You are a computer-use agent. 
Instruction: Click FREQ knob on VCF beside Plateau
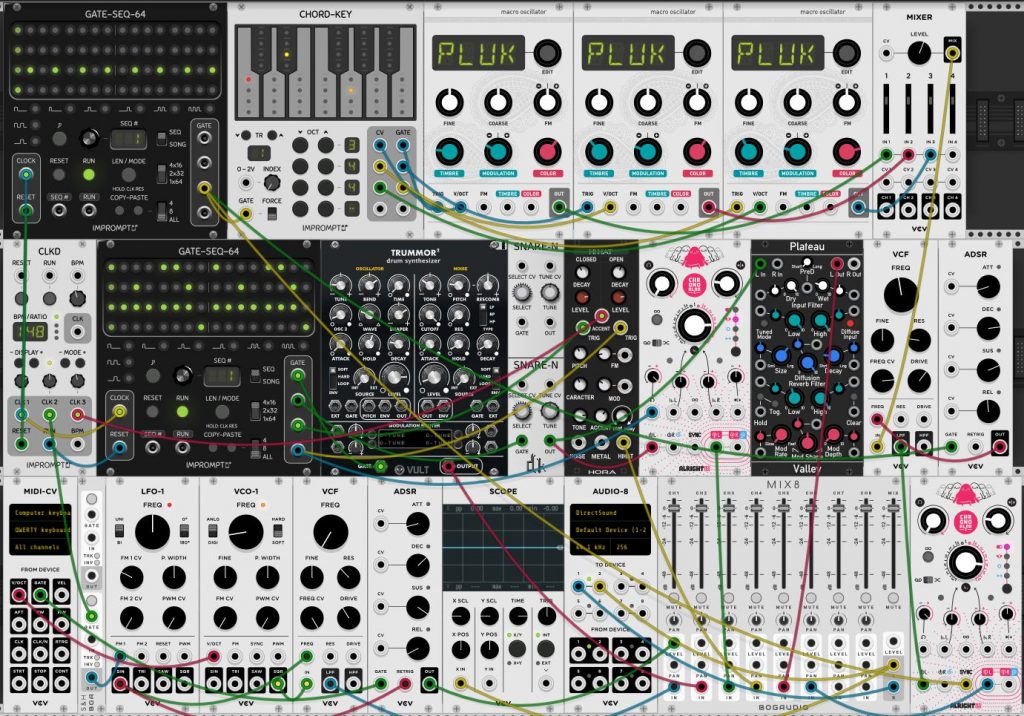point(900,295)
